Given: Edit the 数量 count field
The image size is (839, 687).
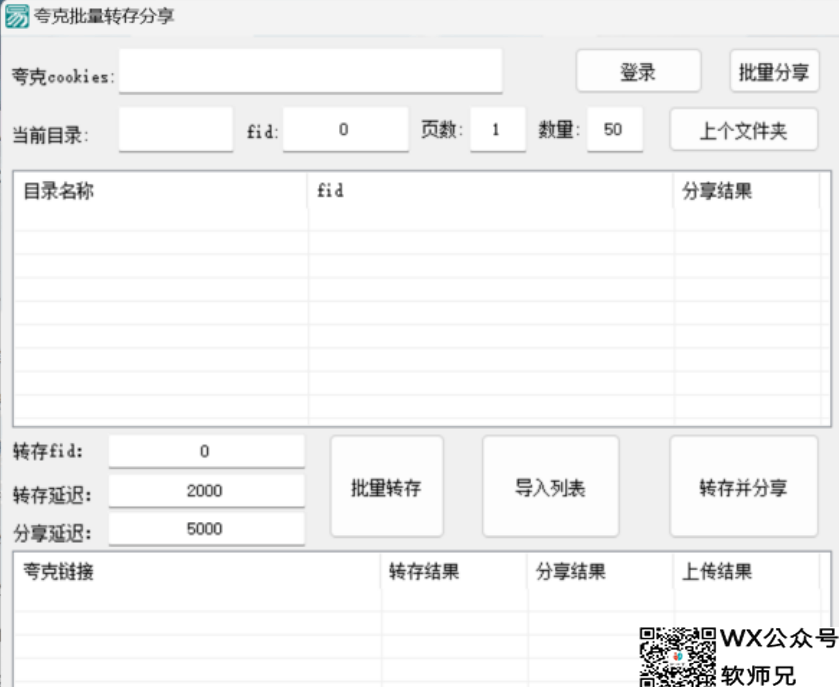Looking at the screenshot, I should tap(614, 130).
